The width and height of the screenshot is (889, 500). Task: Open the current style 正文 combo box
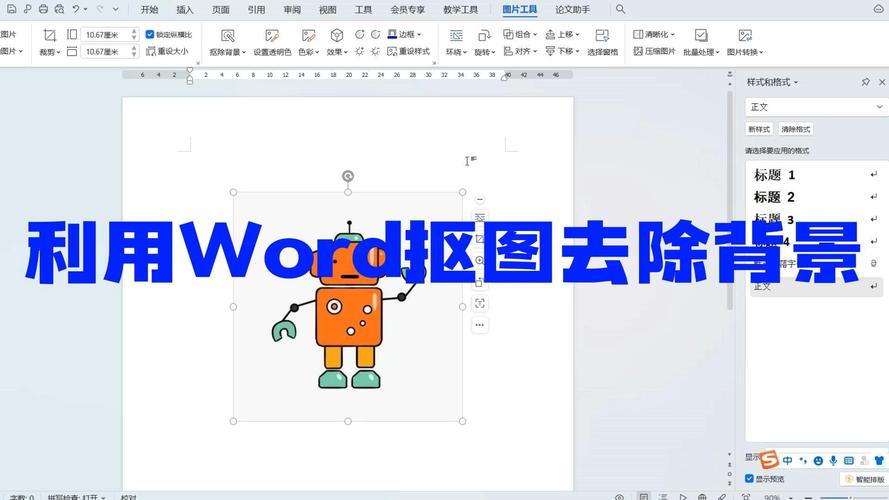click(816, 107)
